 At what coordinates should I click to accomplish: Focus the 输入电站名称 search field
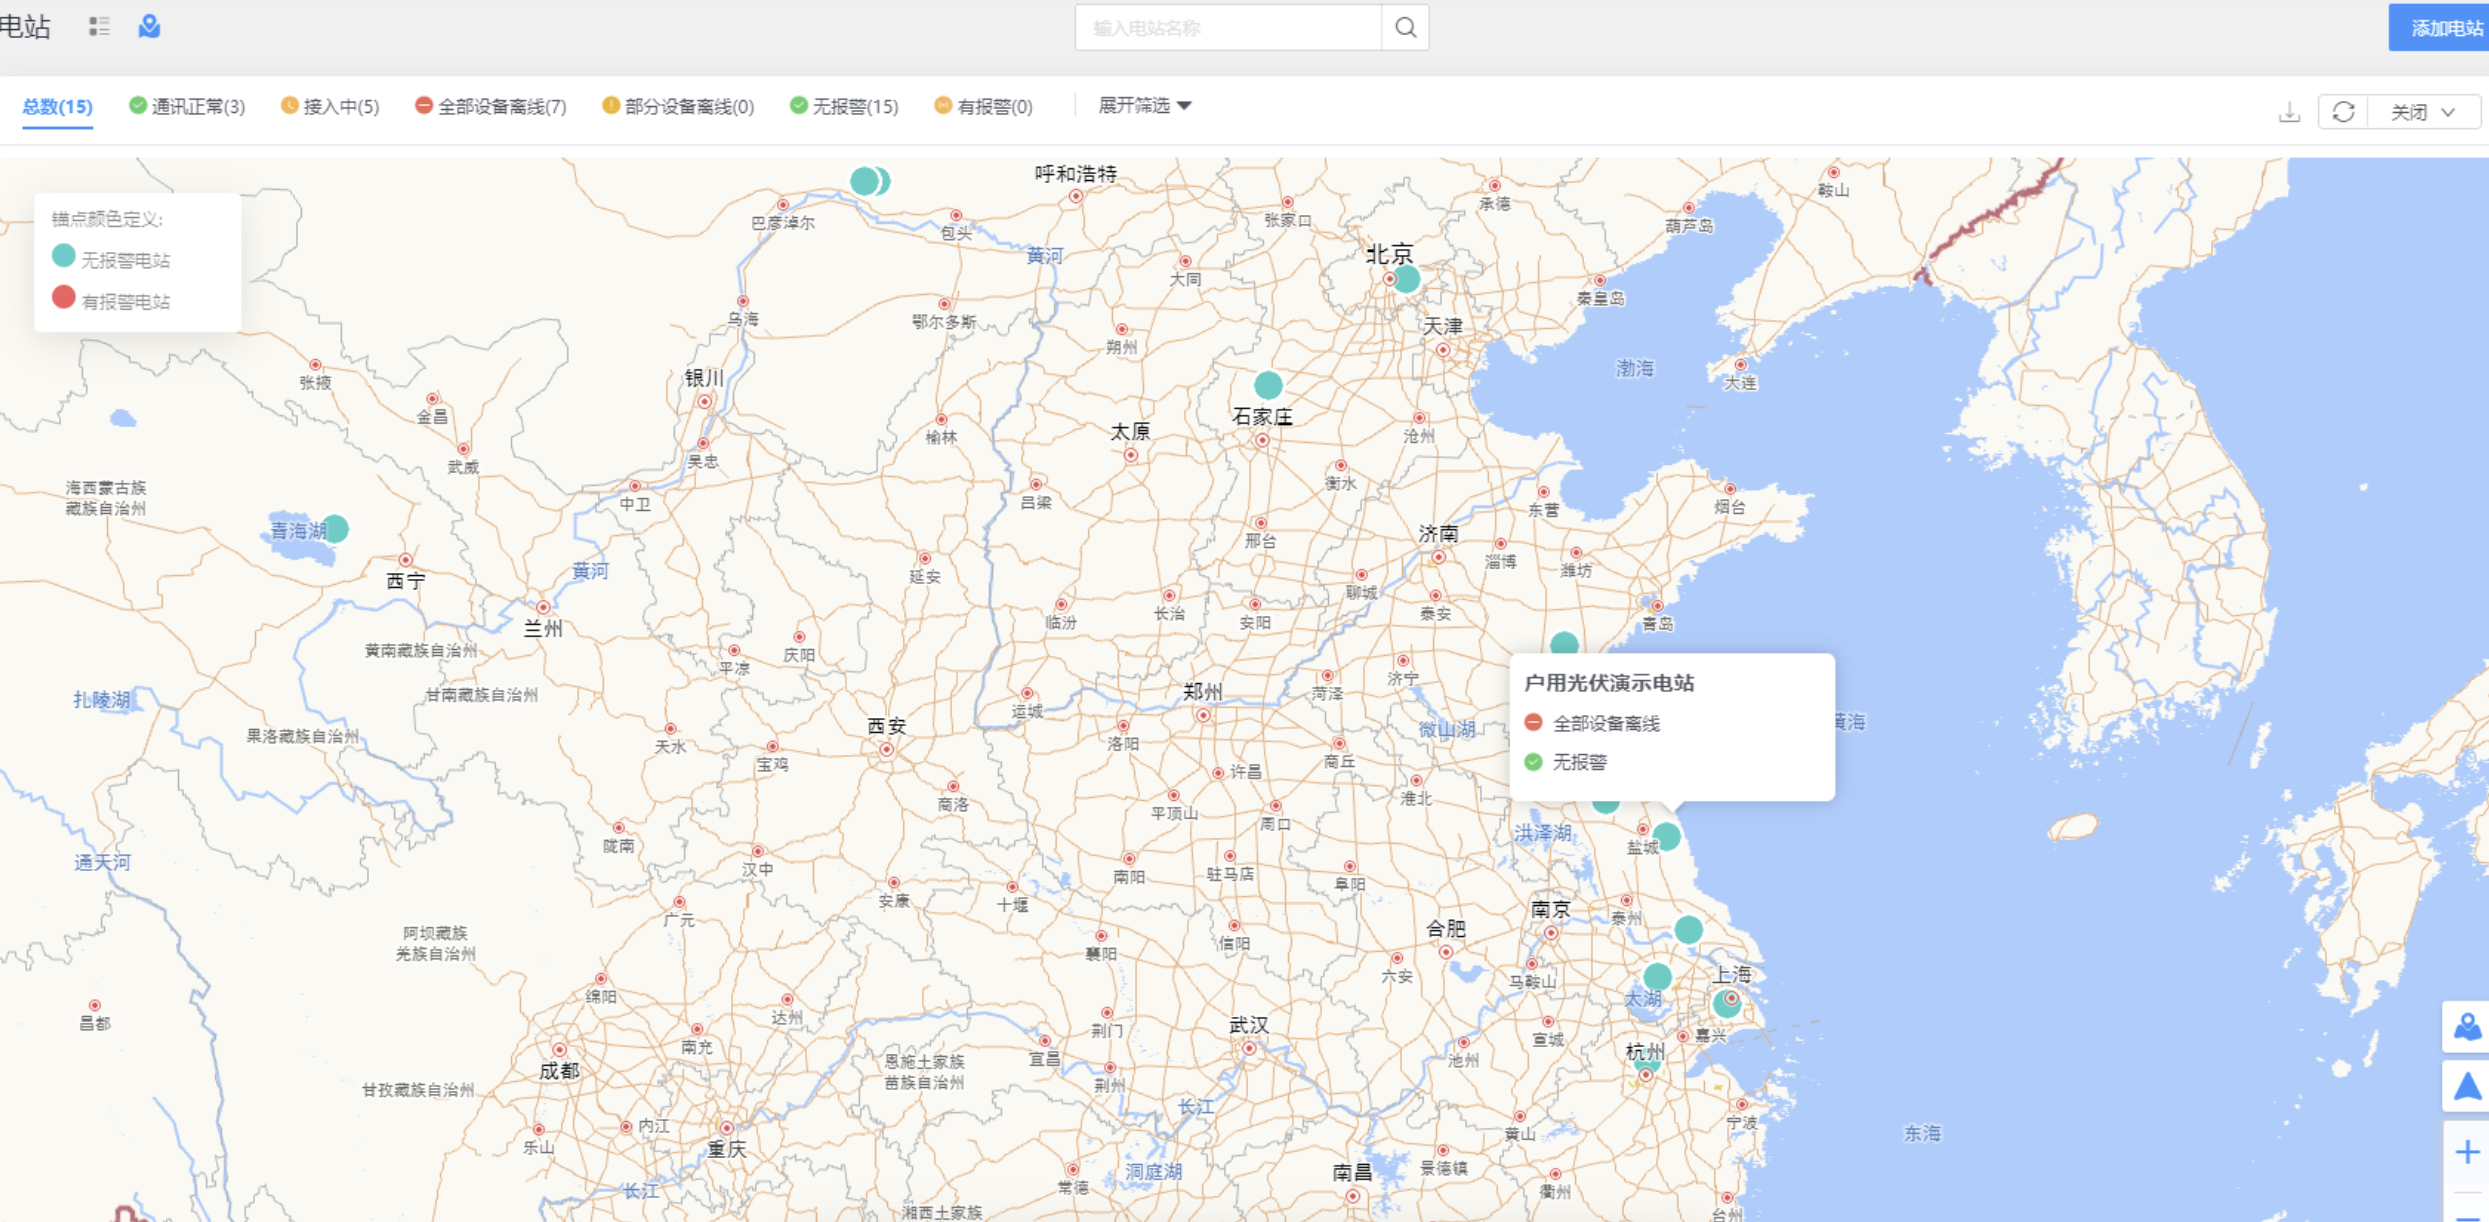click(x=1228, y=28)
